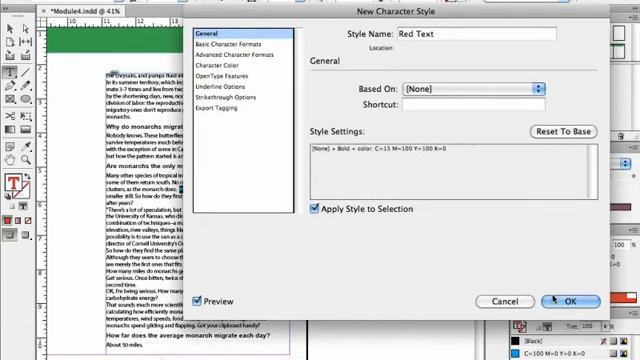Open Advanced Character Formats category
The height and width of the screenshot is (360, 640).
tap(234, 55)
